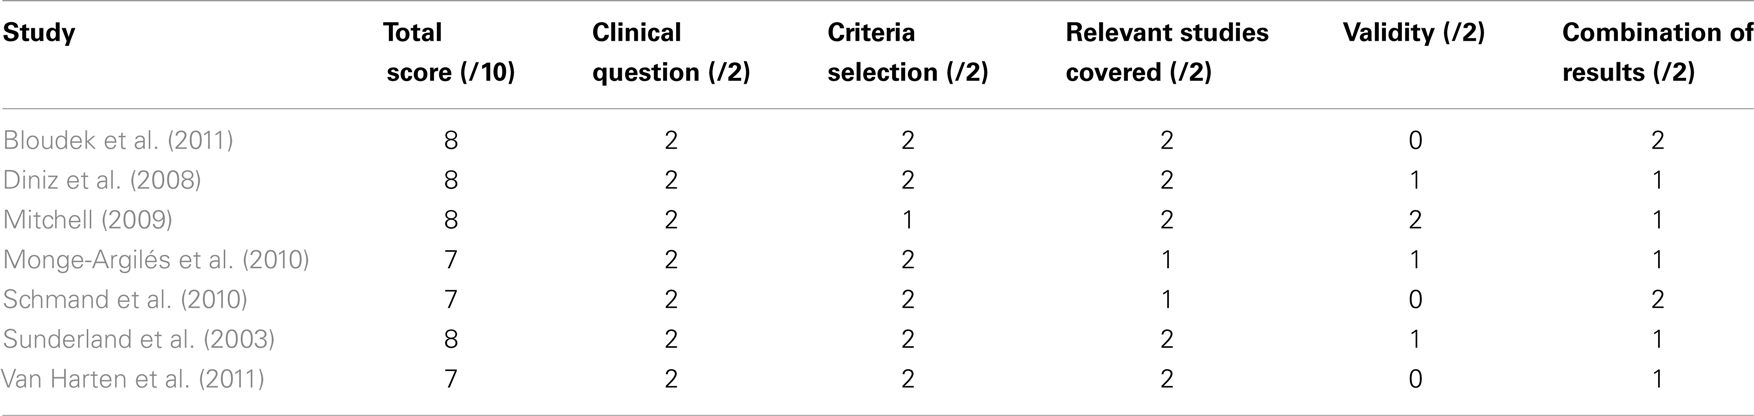Click Mitchell's validity score of 2

[x=1415, y=220]
